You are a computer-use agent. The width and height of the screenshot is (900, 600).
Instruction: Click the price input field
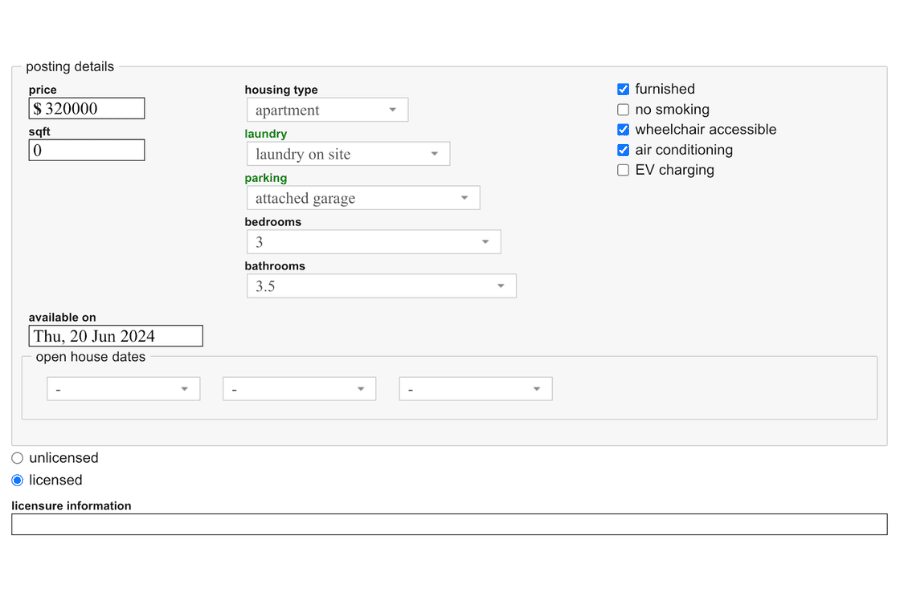click(87, 108)
